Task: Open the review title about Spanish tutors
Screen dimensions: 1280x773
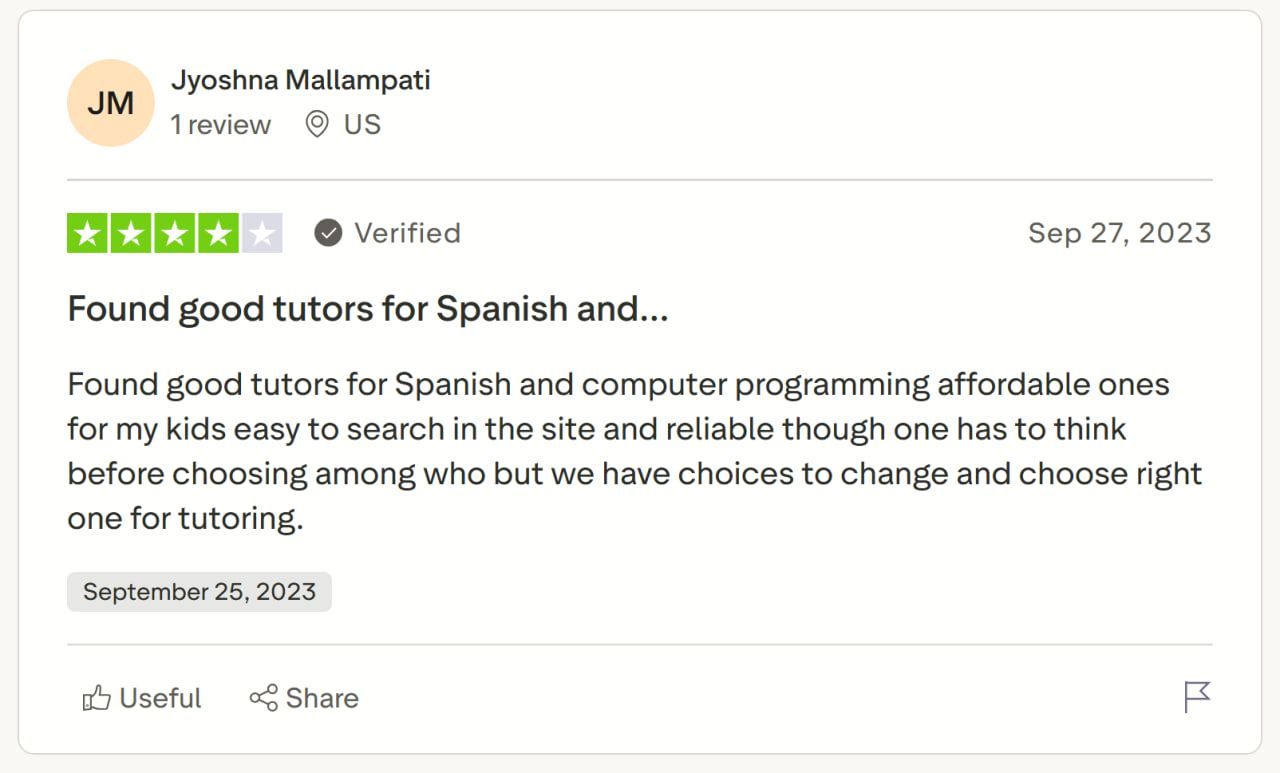Action: [368, 308]
